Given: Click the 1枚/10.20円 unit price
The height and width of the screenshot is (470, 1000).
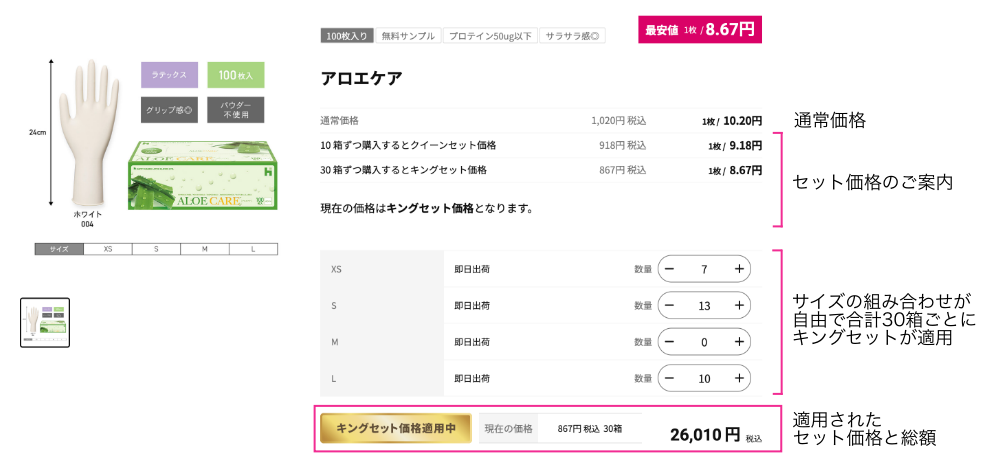Looking at the screenshot, I should pos(732,121).
